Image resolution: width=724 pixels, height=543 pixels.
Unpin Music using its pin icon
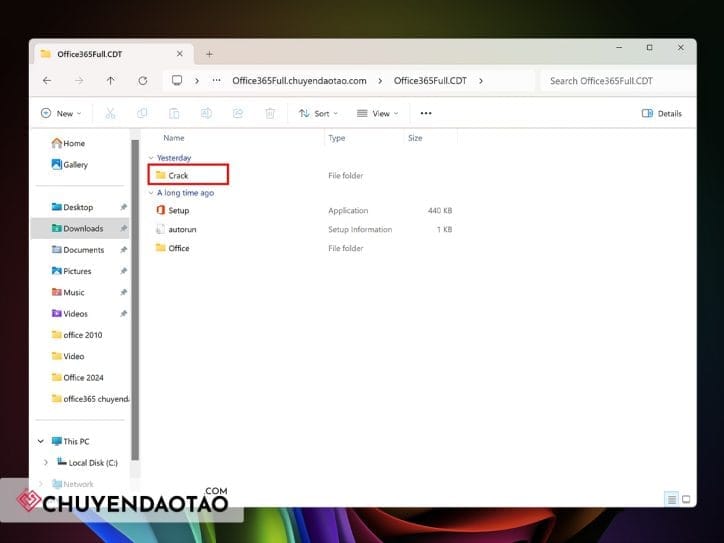[123, 292]
